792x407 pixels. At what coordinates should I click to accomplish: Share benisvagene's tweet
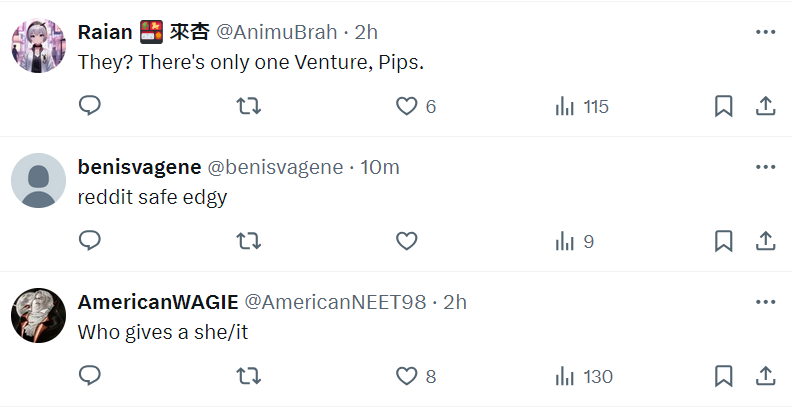click(x=765, y=241)
